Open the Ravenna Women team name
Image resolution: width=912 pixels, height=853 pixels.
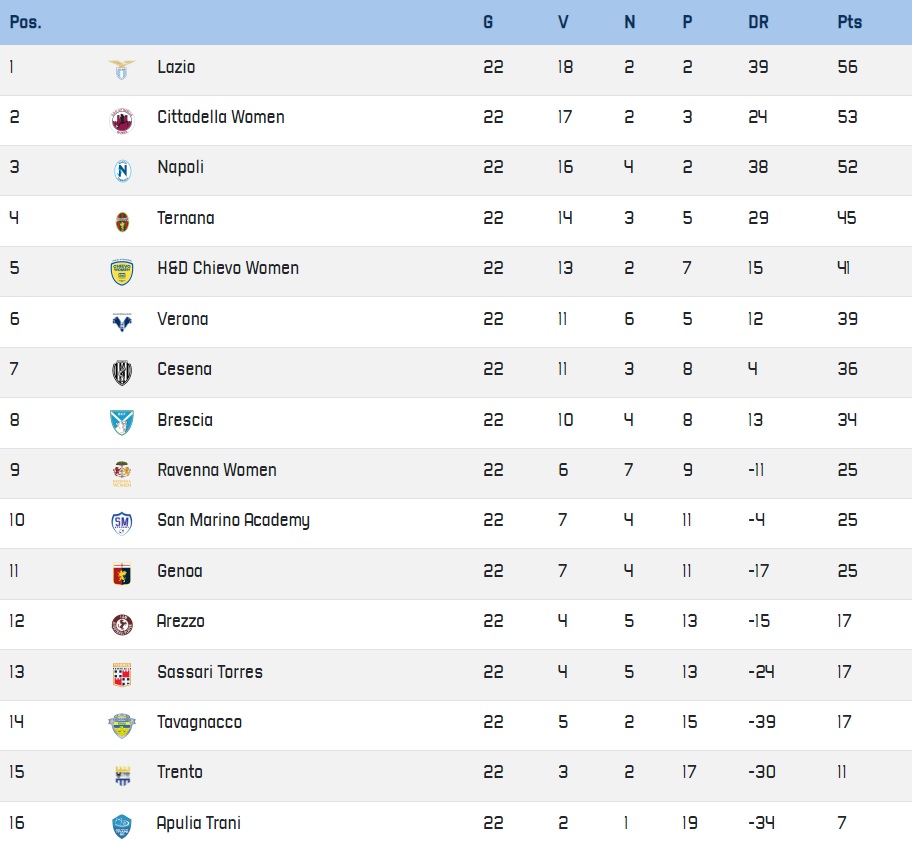217,470
